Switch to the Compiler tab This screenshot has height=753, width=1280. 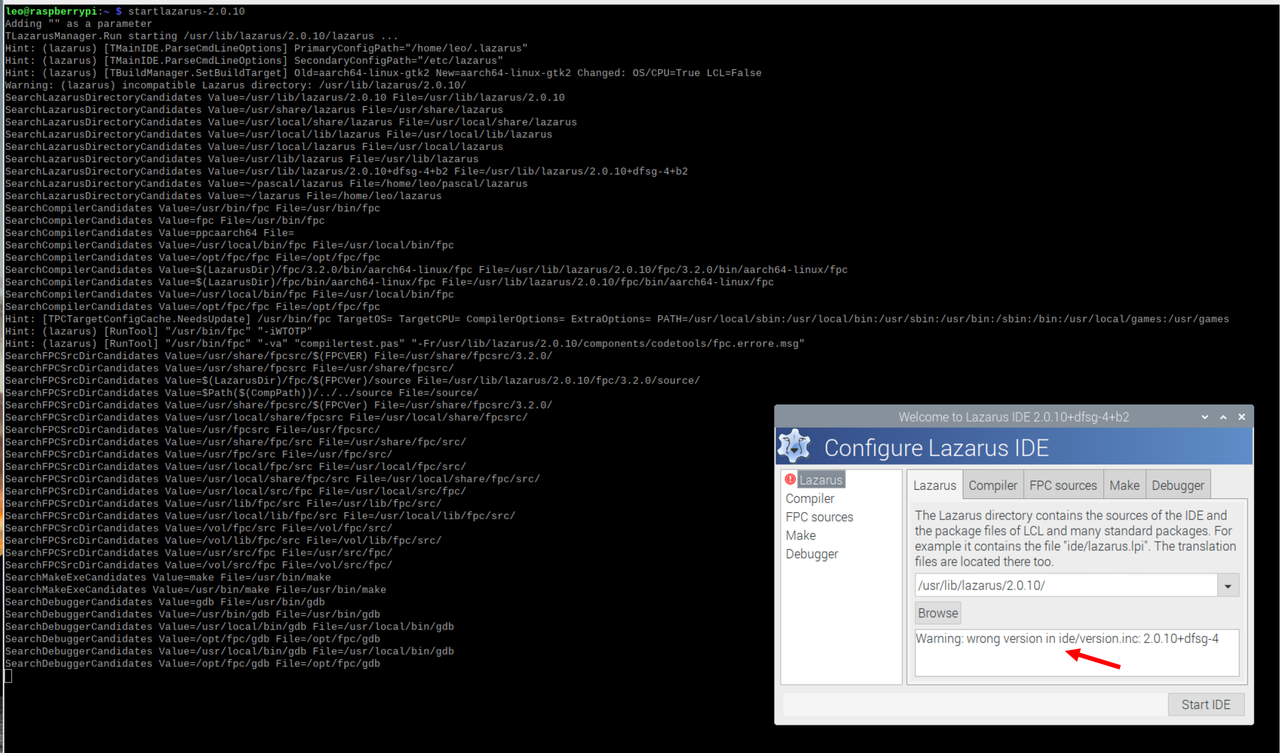point(993,485)
